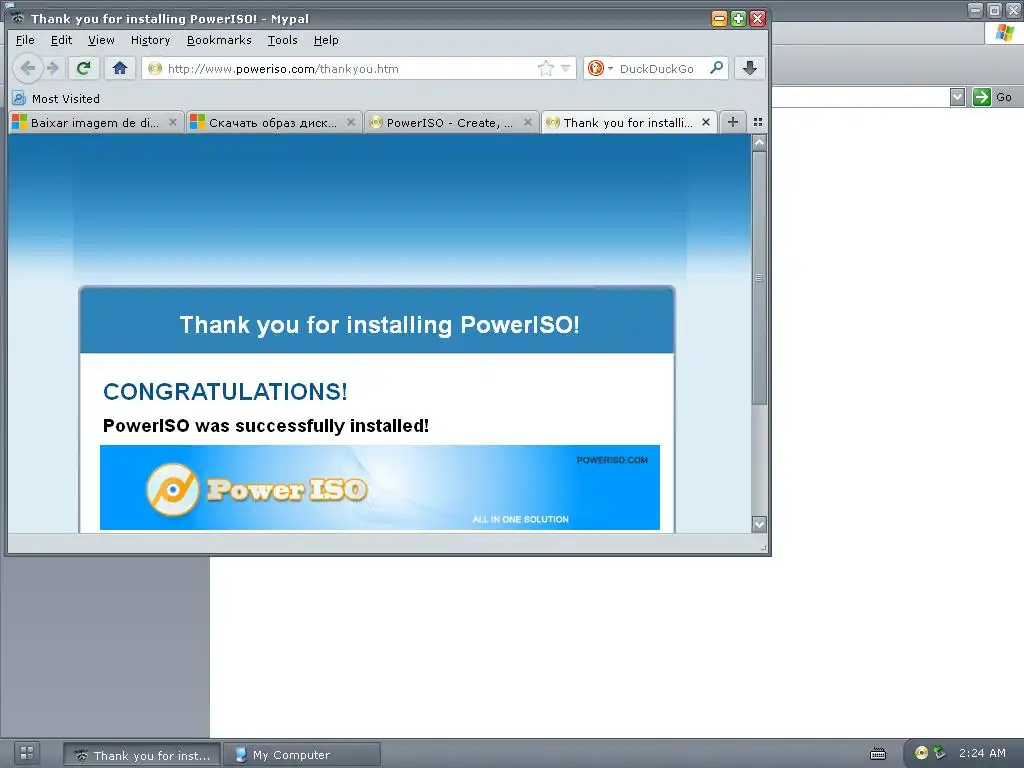The image size is (1024, 768).
Task: Click the keyboard icon in taskbar
Action: click(x=878, y=754)
